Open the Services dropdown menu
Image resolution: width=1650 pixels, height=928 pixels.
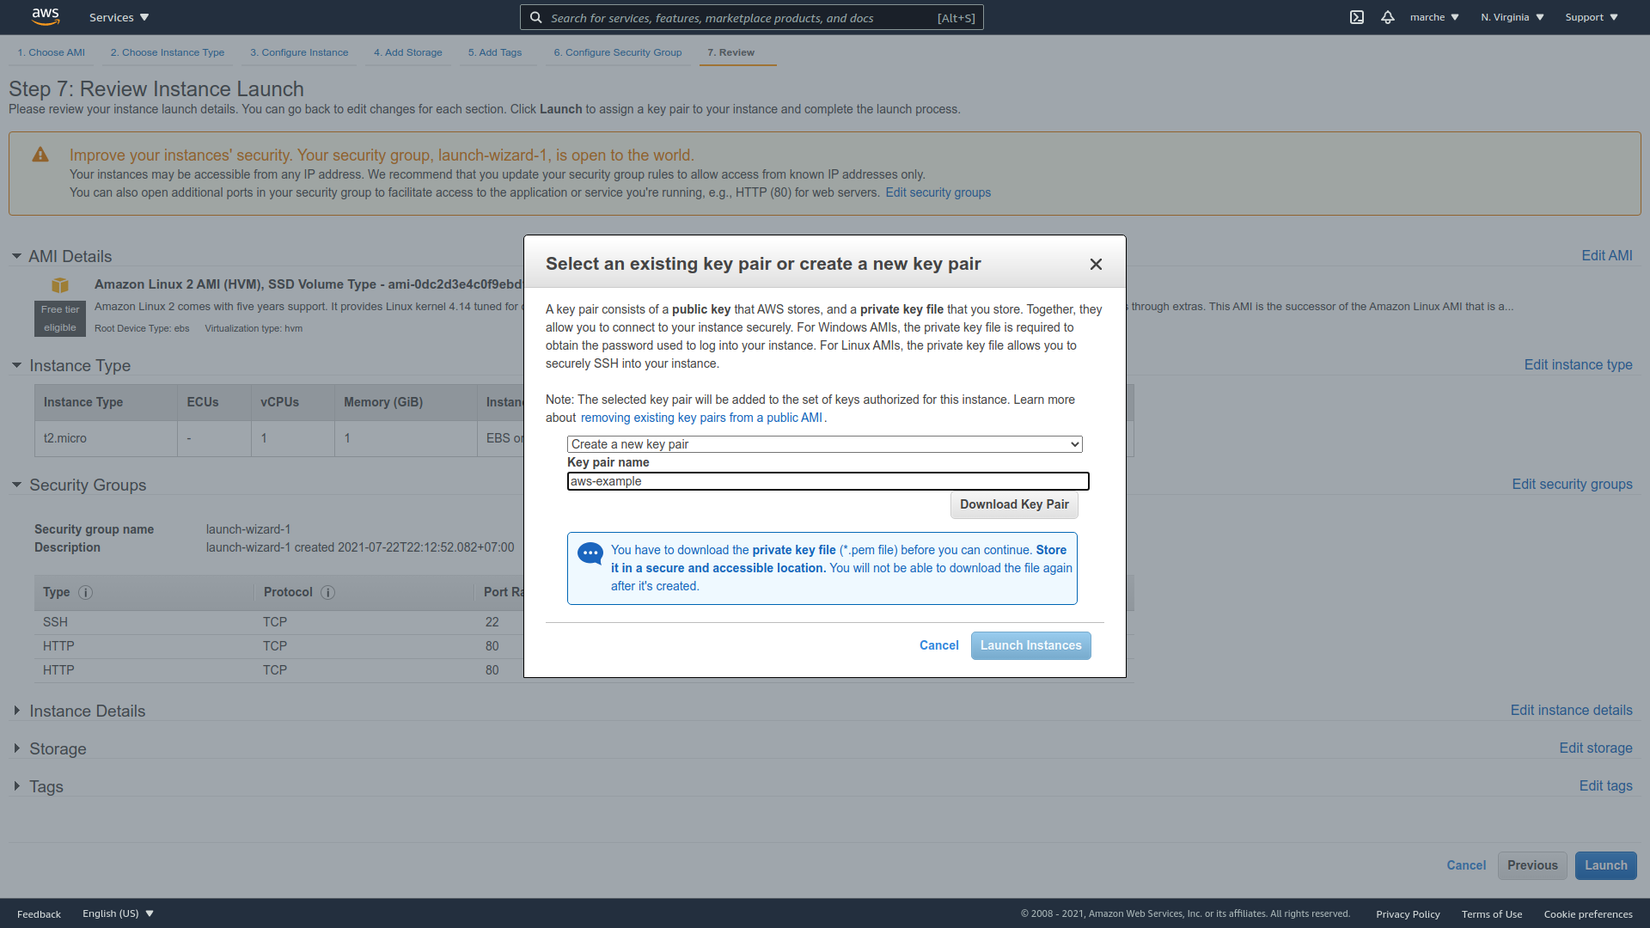point(119,17)
